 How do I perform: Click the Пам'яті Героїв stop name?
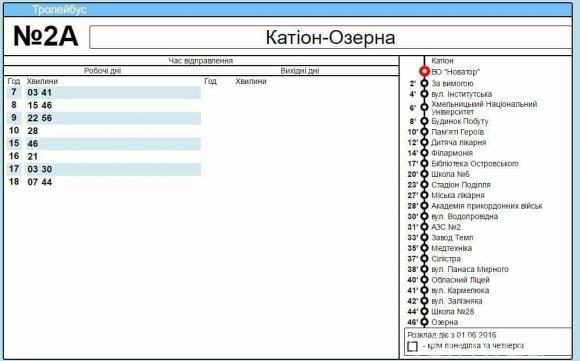click(457, 132)
